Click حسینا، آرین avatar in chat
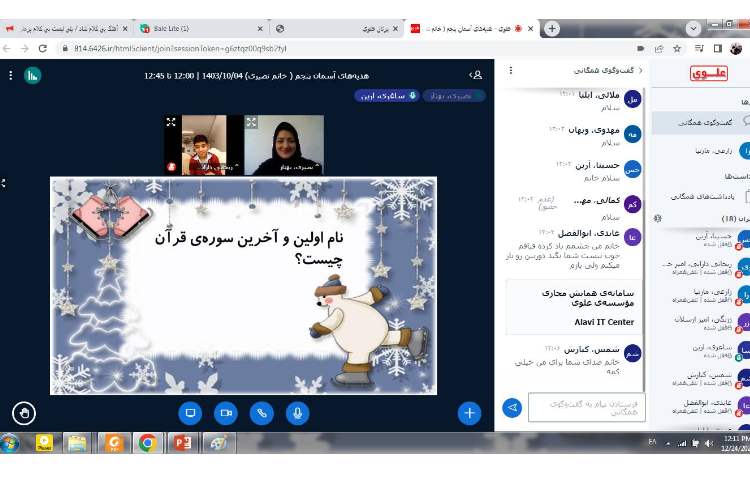This screenshot has width=750, height=480. (x=632, y=169)
